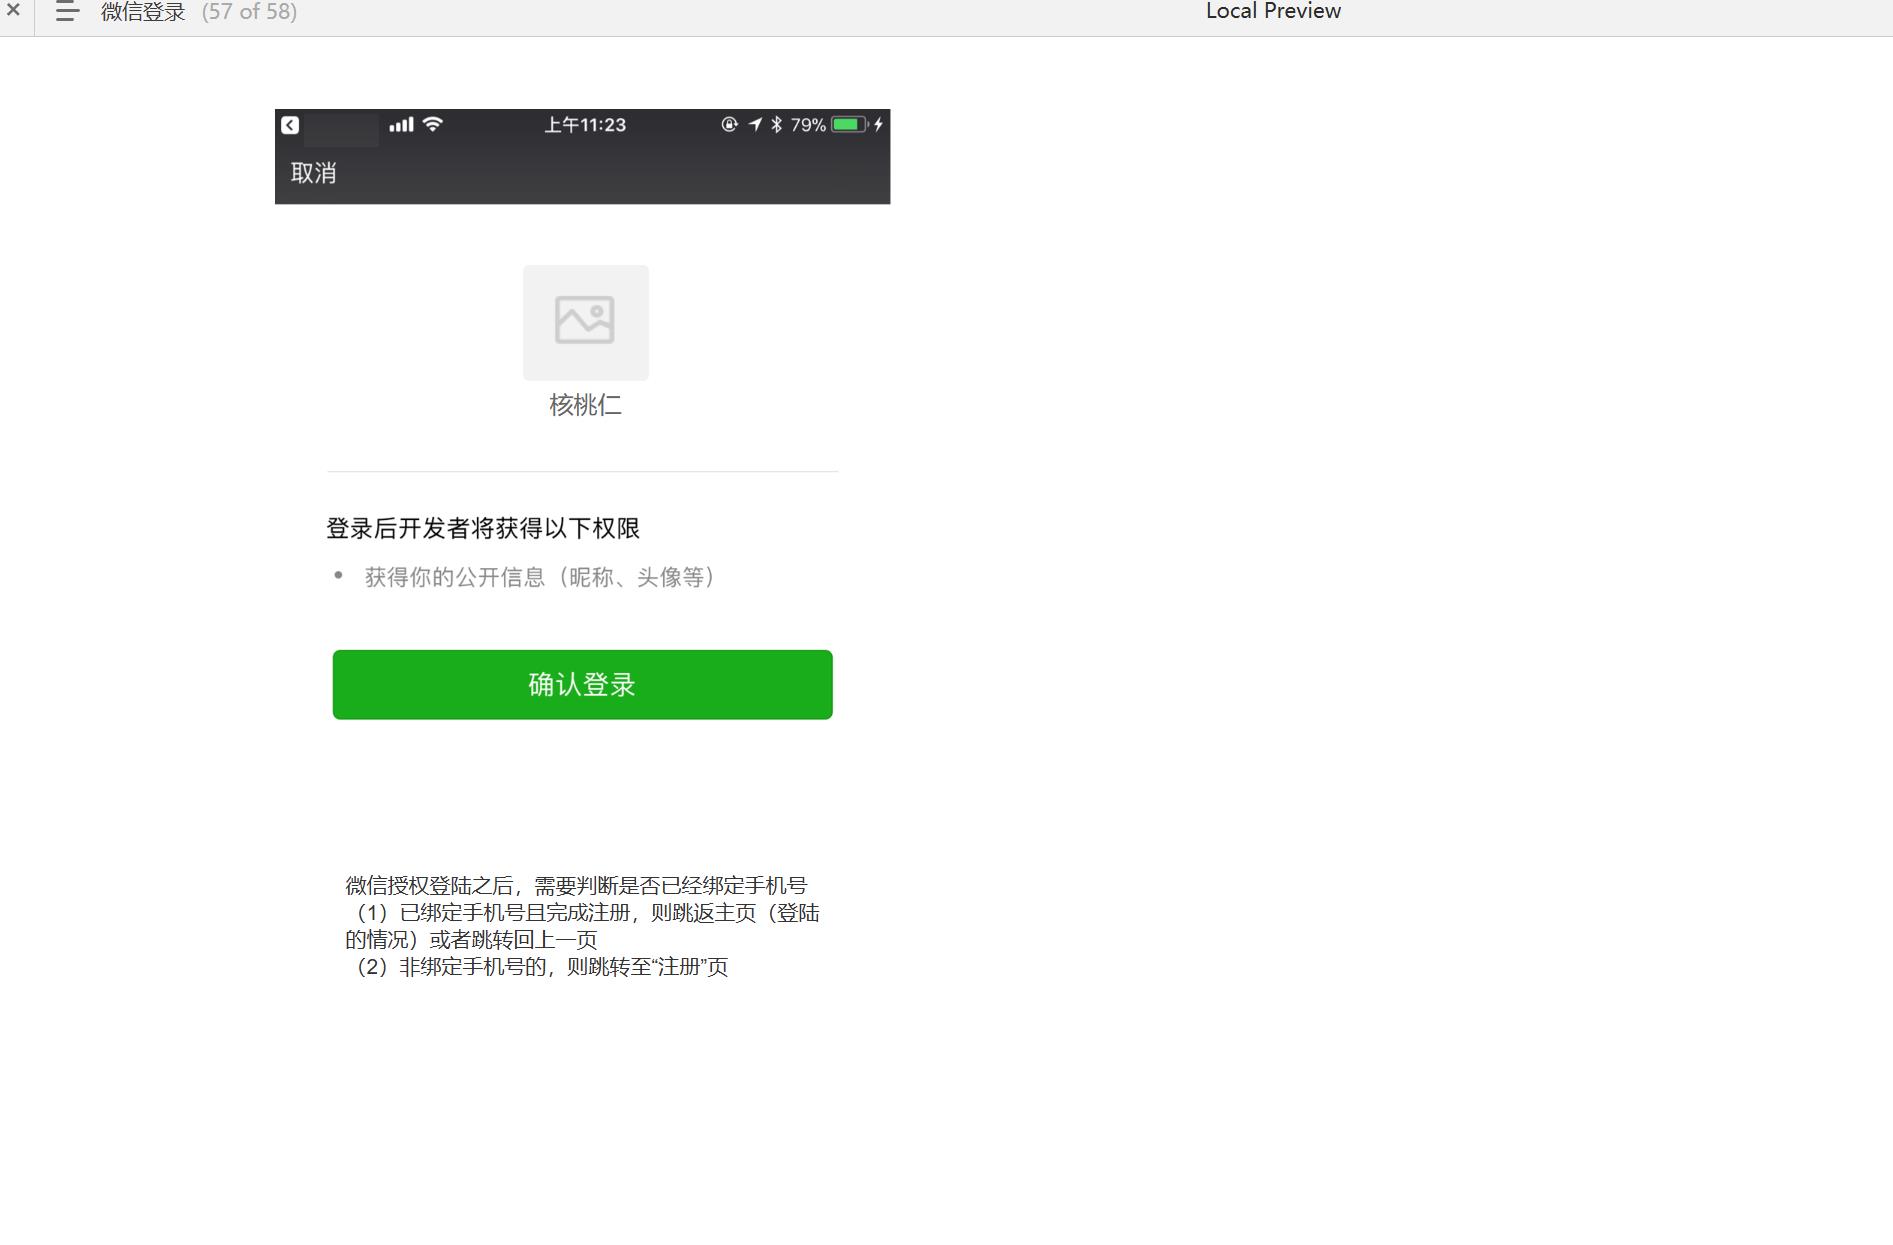This screenshot has width=1893, height=1245.
Task: Click the green battery icon
Action: tap(849, 124)
